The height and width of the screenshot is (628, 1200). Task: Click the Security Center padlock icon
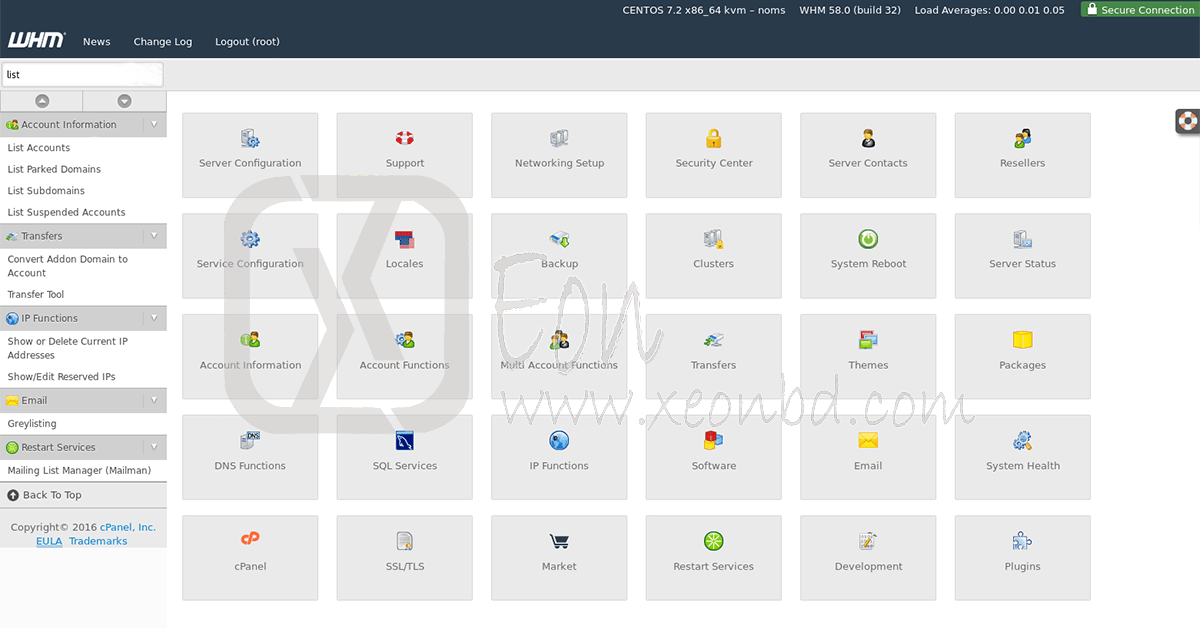click(713, 139)
